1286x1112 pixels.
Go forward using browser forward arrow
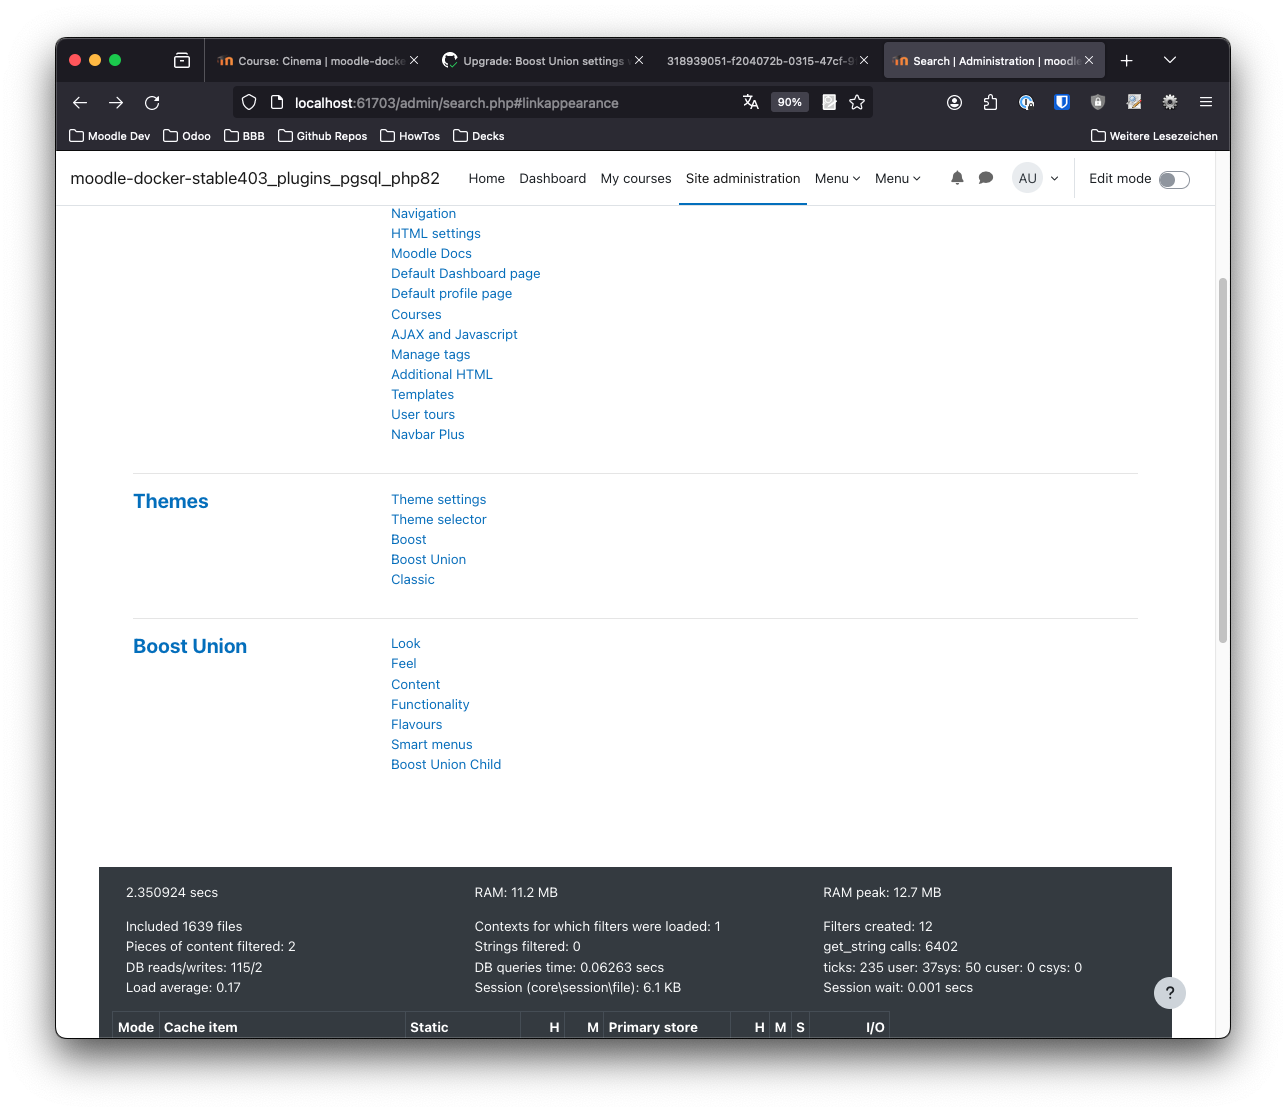pos(116,103)
